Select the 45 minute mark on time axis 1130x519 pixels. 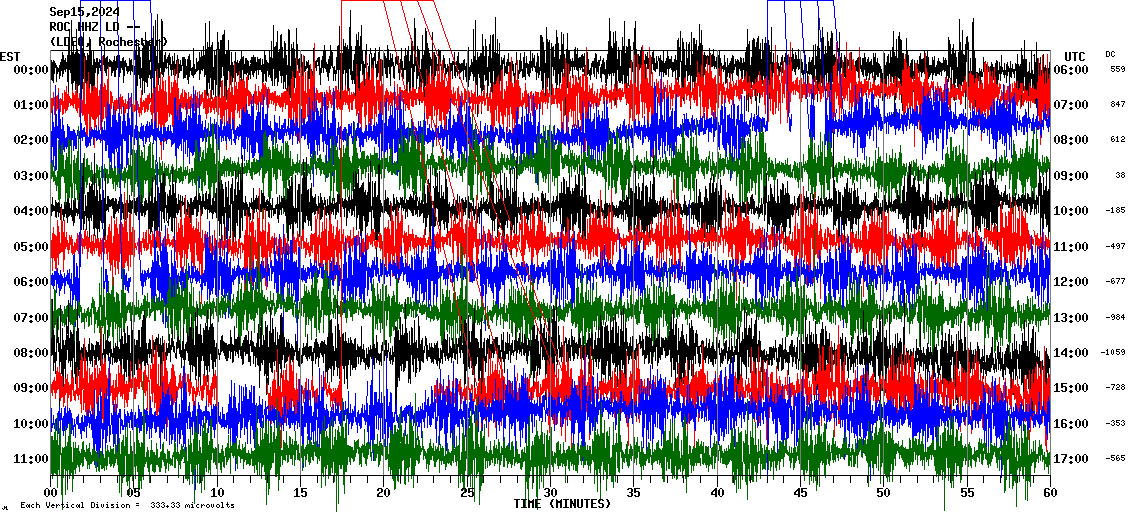pos(800,493)
